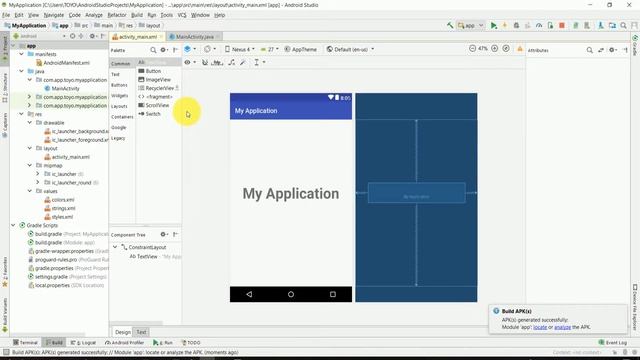Select AppTheme theme button
Screen dimensions: 640x360
pos(300,49)
